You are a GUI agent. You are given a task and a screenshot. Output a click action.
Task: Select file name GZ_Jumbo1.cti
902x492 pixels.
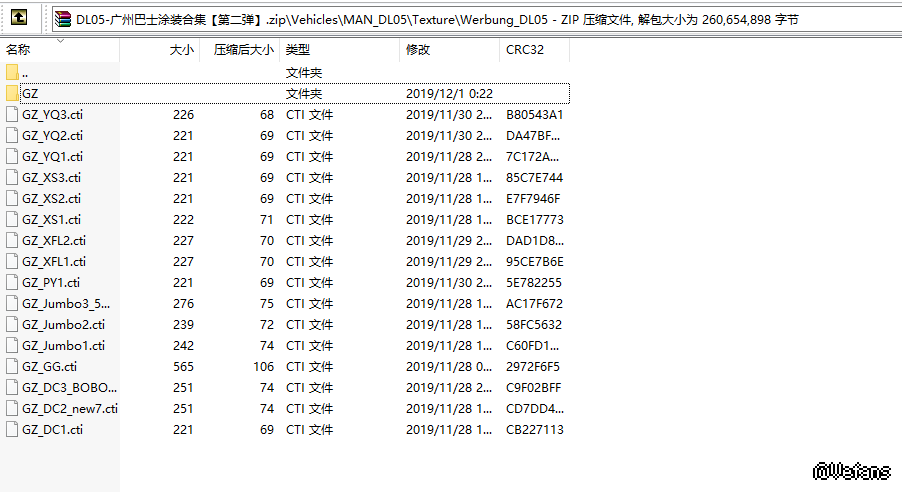(63, 346)
